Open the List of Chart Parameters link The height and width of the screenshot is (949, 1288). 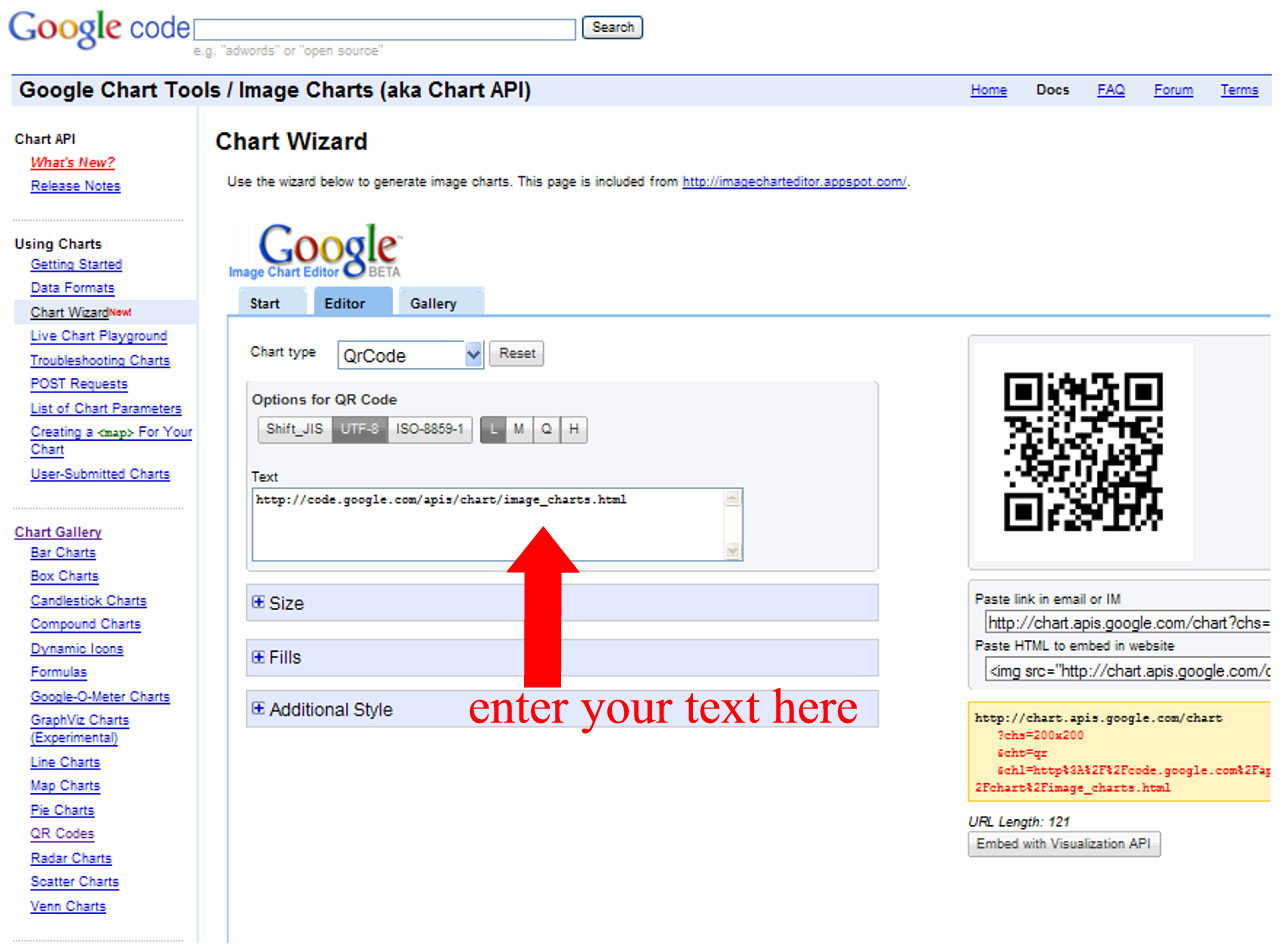[x=106, y=409]
